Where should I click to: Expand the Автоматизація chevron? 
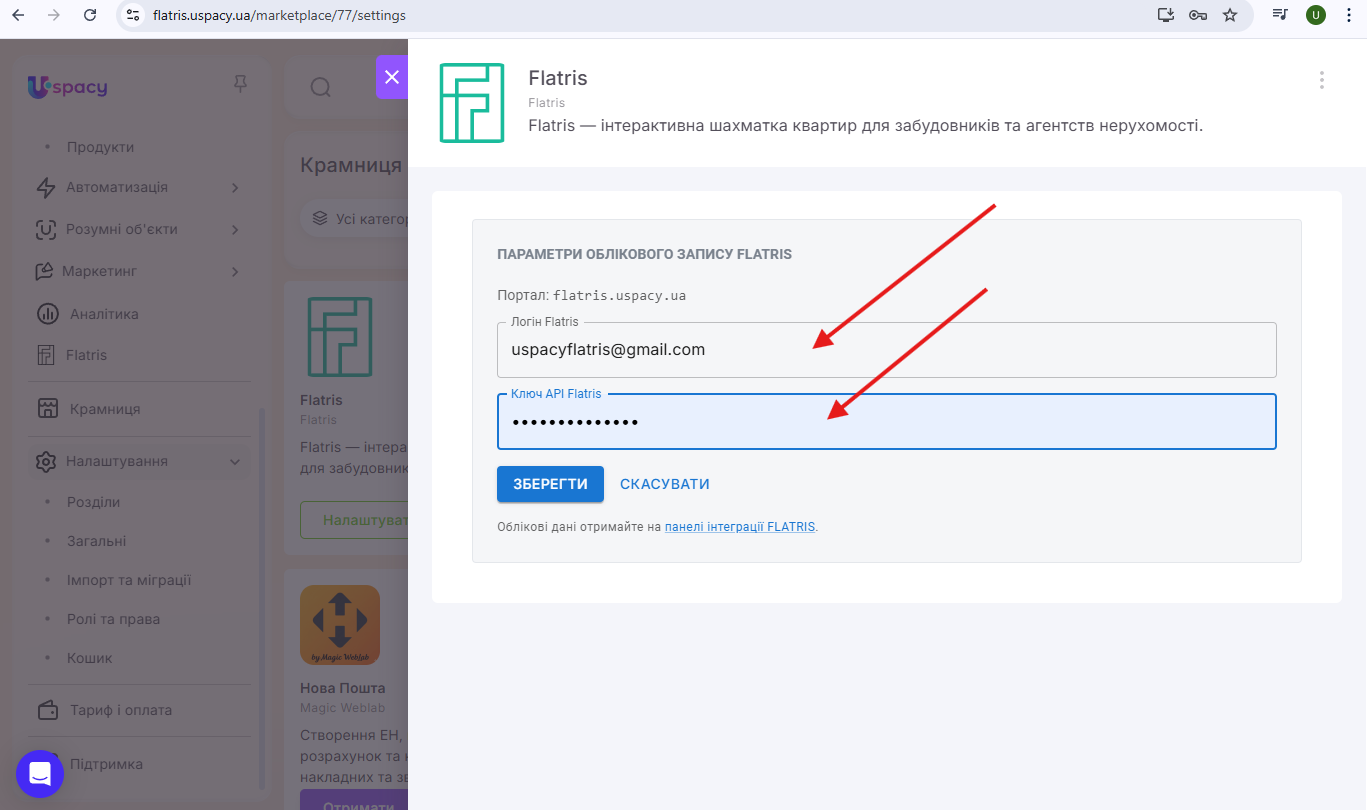(235, 187)
